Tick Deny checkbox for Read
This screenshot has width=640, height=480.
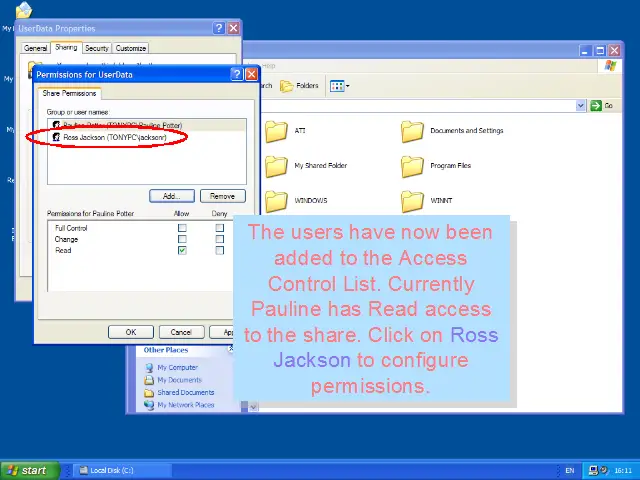[220, 250]
